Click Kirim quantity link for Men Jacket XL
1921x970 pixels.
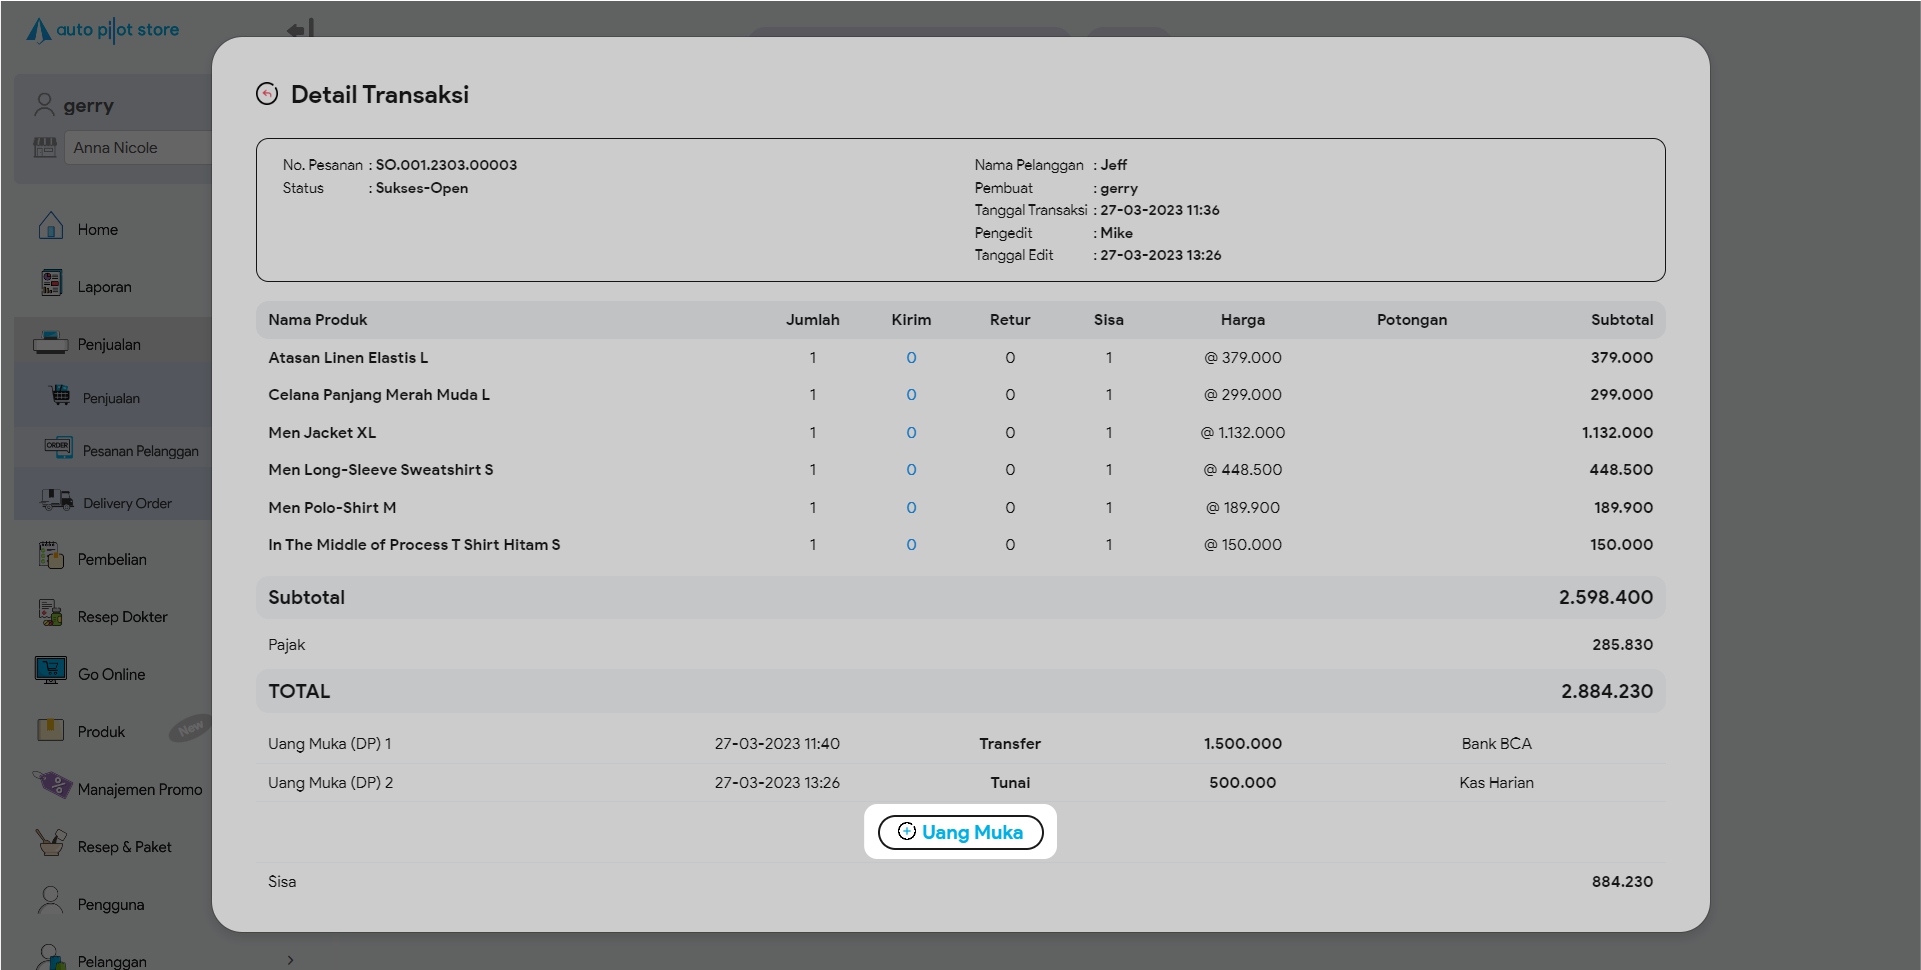(x=911, y=433)
